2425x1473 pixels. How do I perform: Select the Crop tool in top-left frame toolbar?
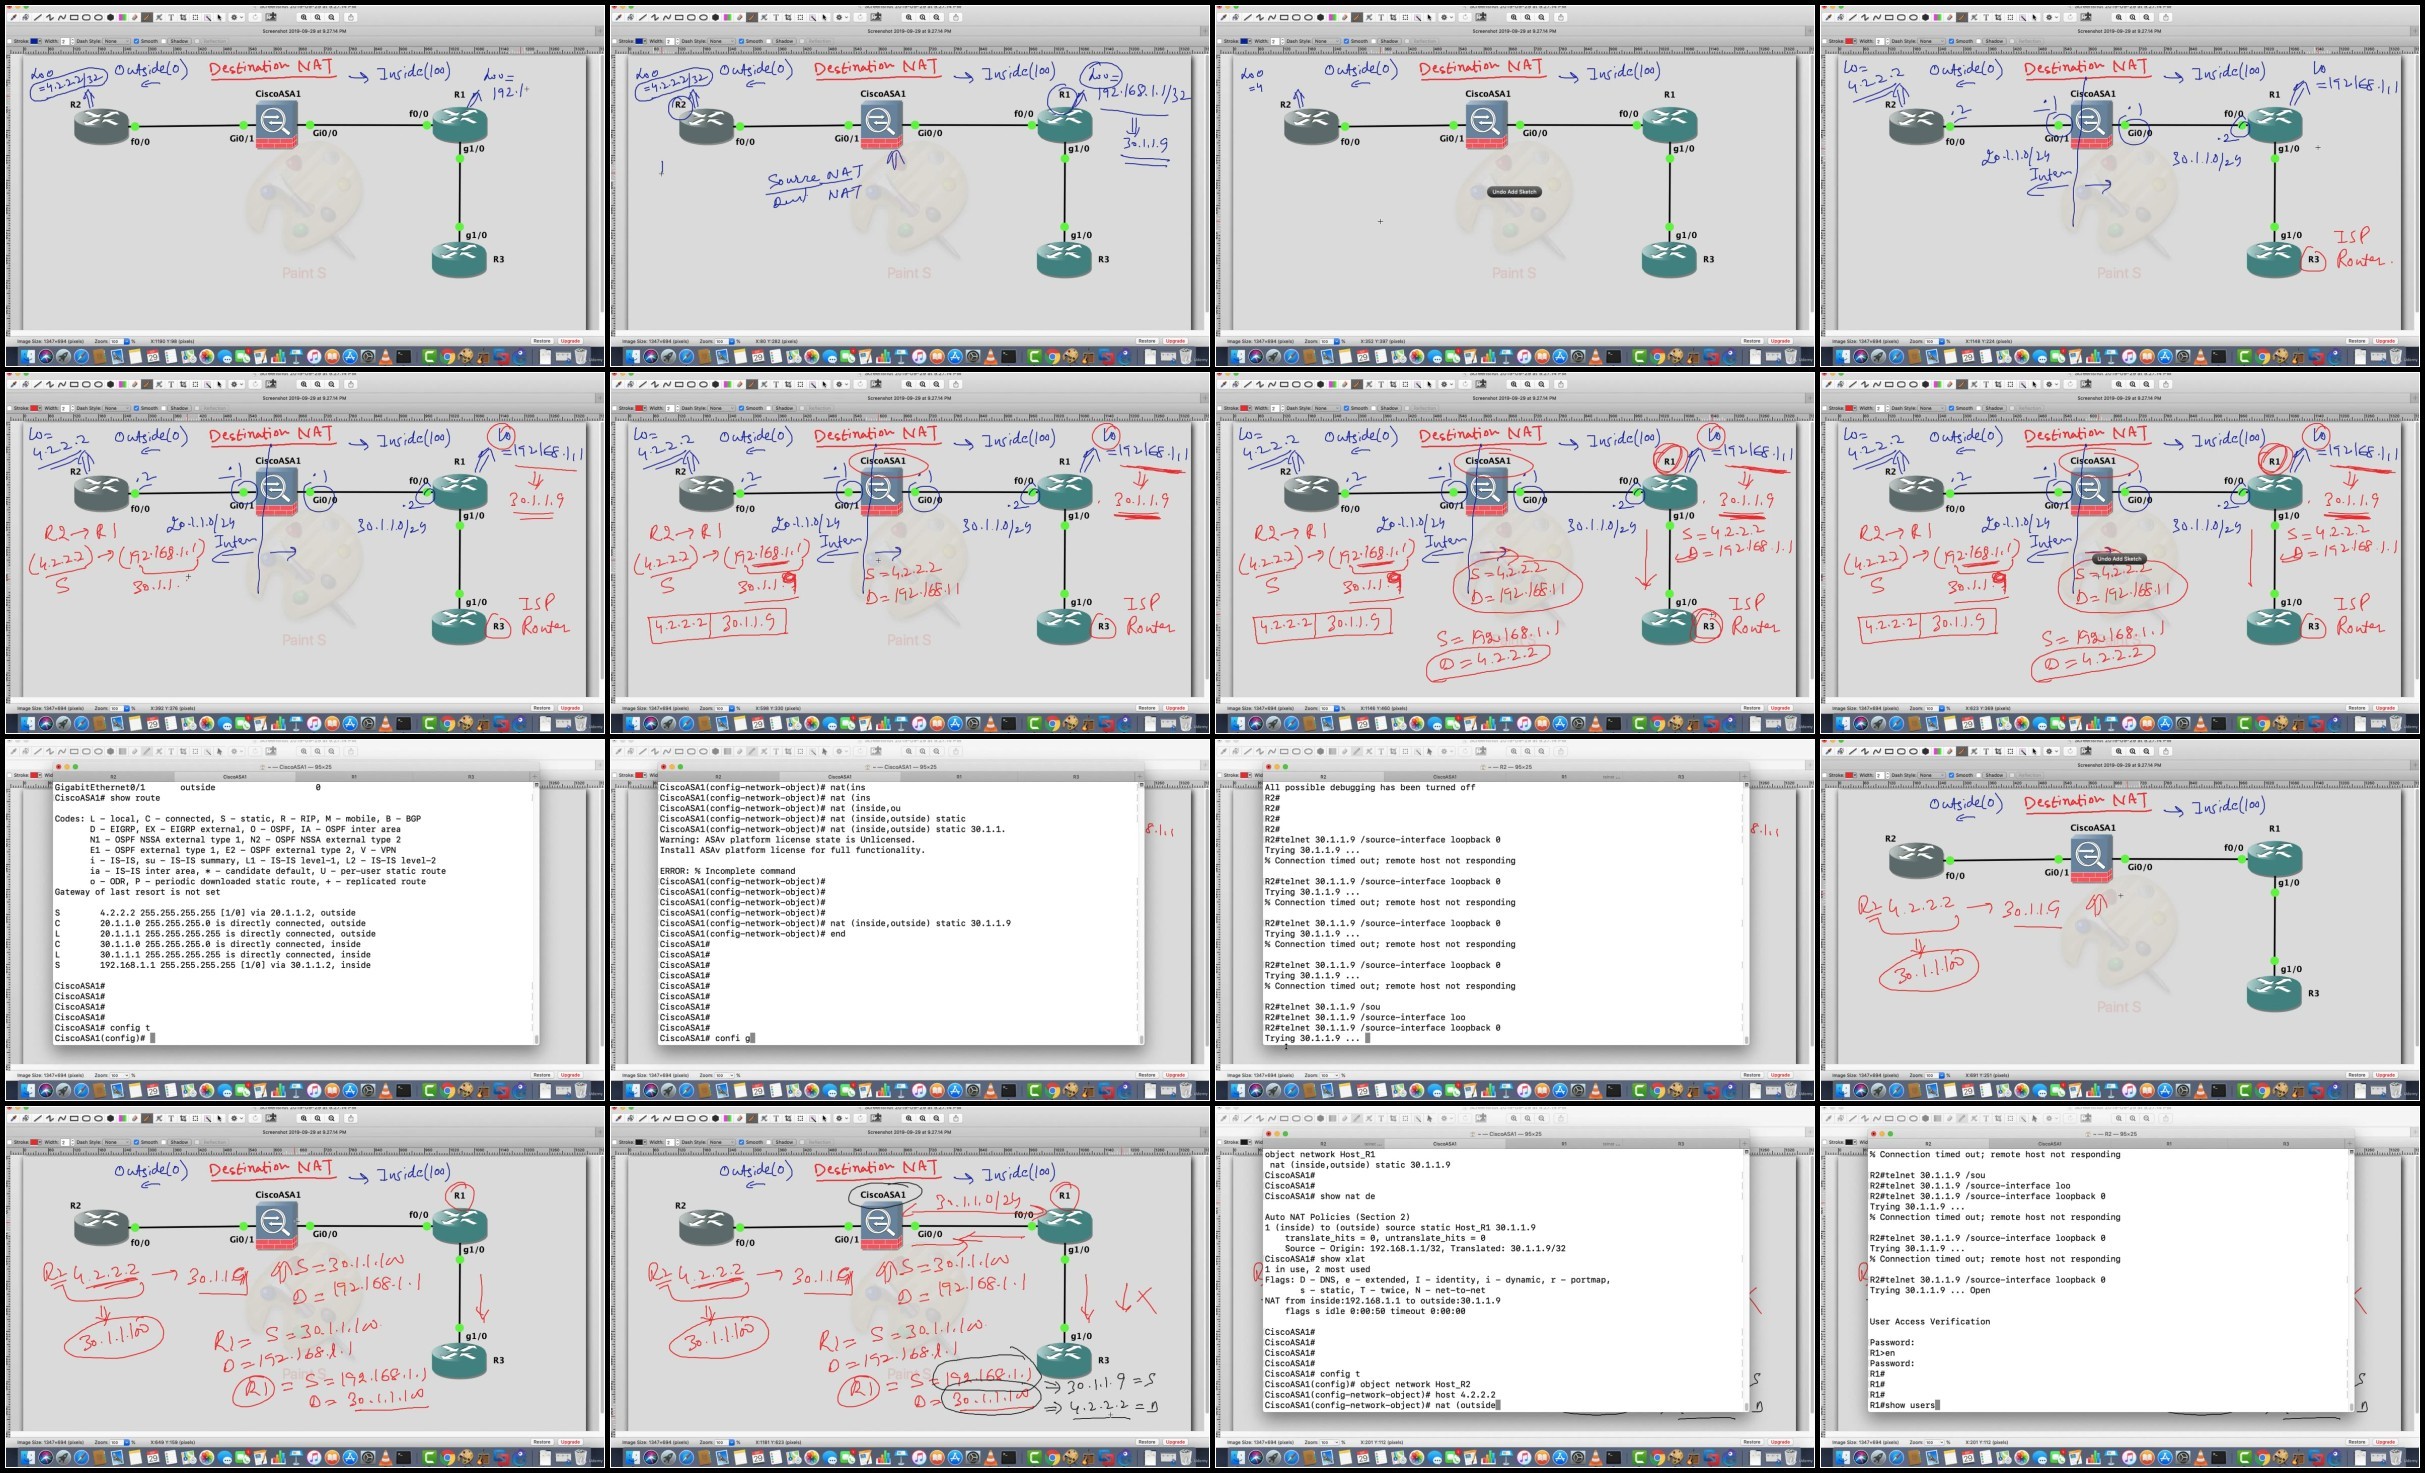pyautogui.click(x=183, y=17)
